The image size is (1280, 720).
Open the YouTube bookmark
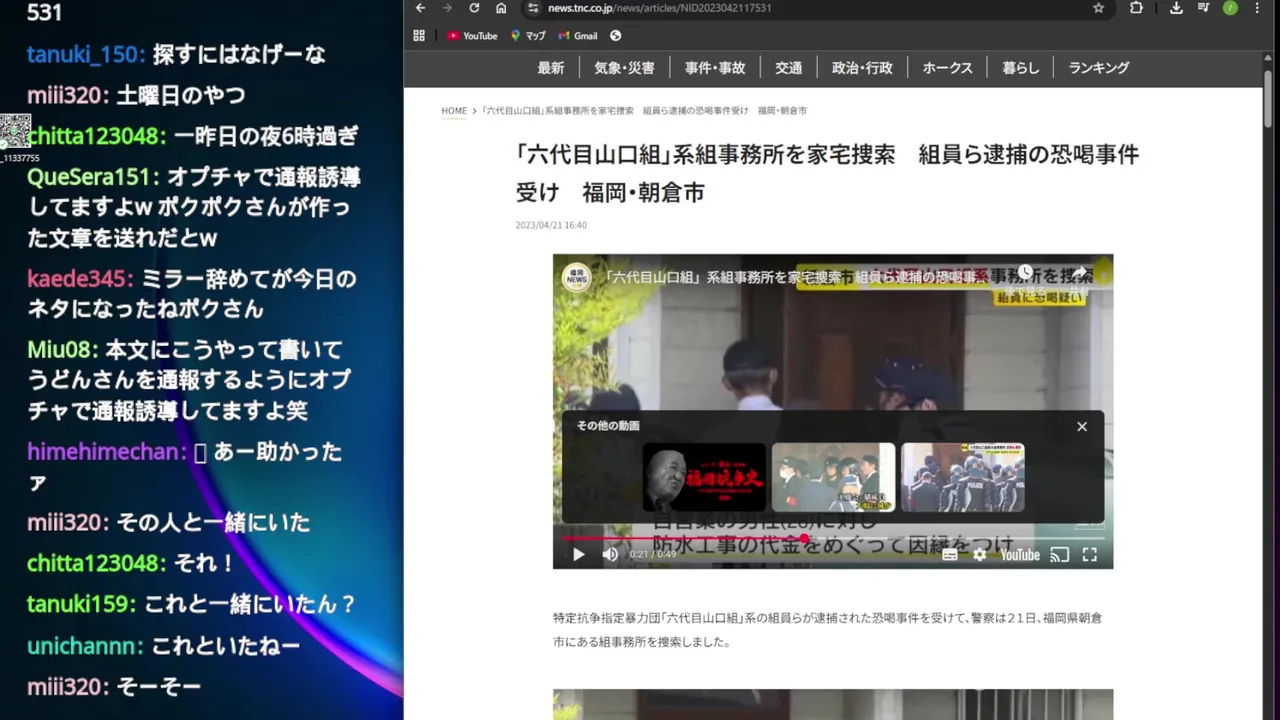(x=472, y=35)
